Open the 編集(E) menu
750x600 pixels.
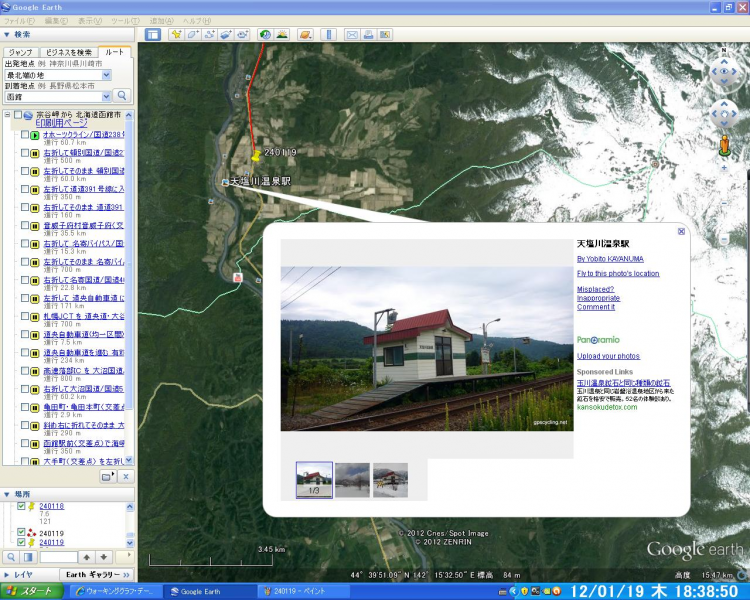pos(56,21)
